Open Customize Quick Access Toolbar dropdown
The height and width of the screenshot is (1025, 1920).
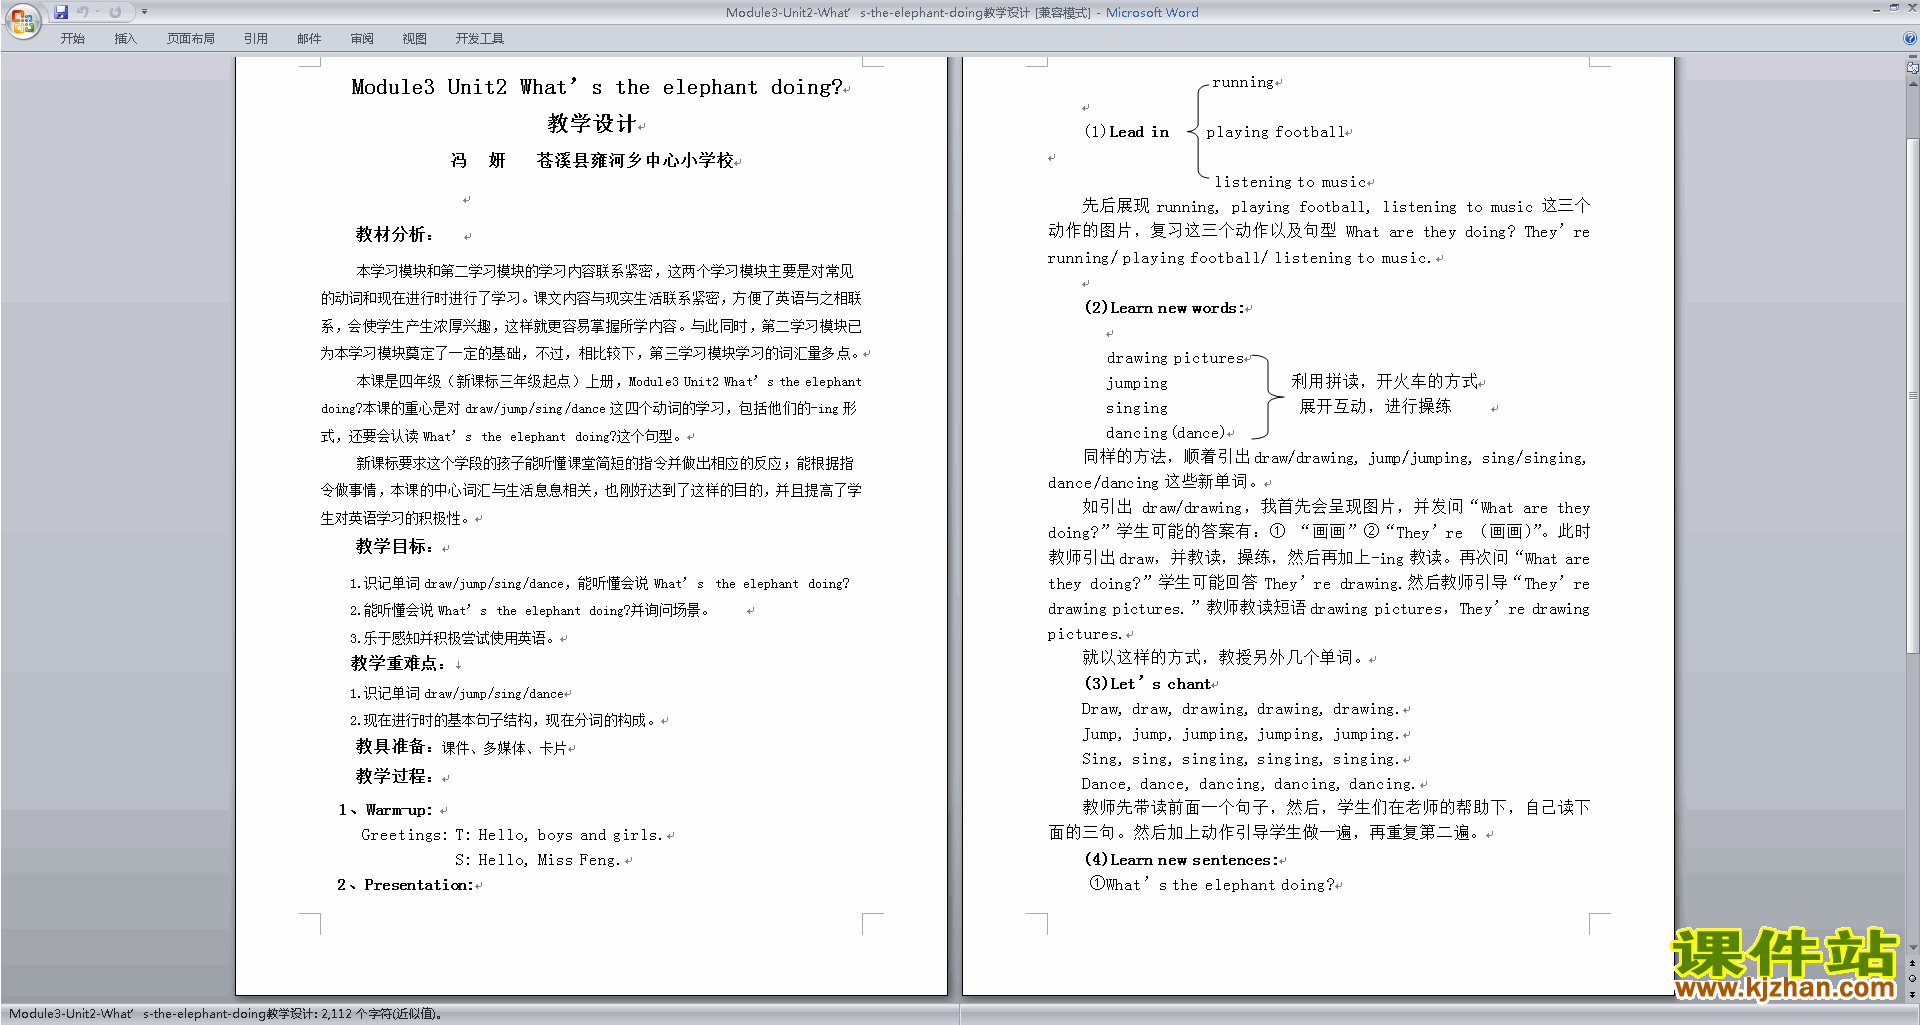pos(144,12)
